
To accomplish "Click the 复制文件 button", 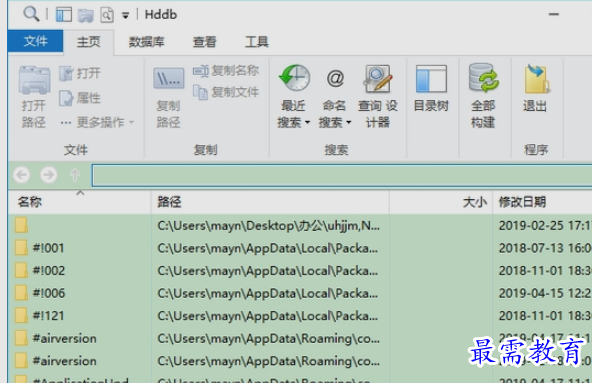I will pos(226,92).
